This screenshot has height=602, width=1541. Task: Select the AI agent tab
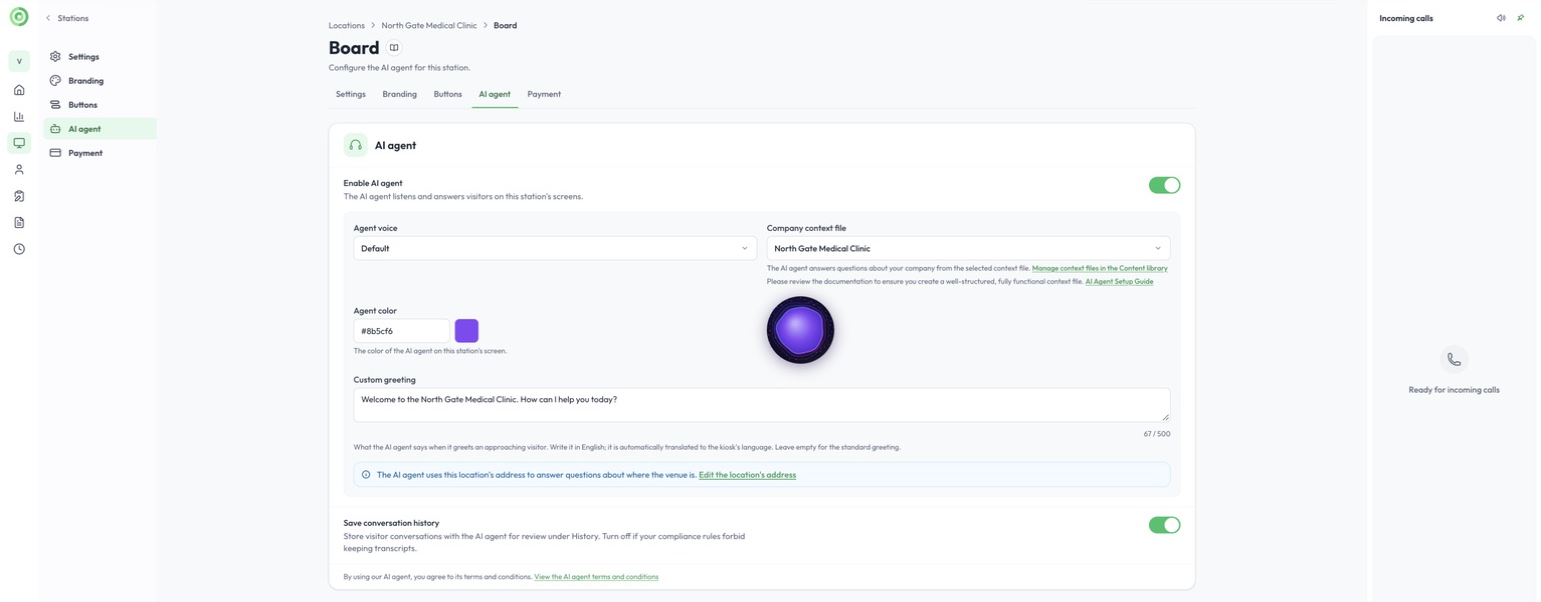pyautogui.click(x=494, y=94)
